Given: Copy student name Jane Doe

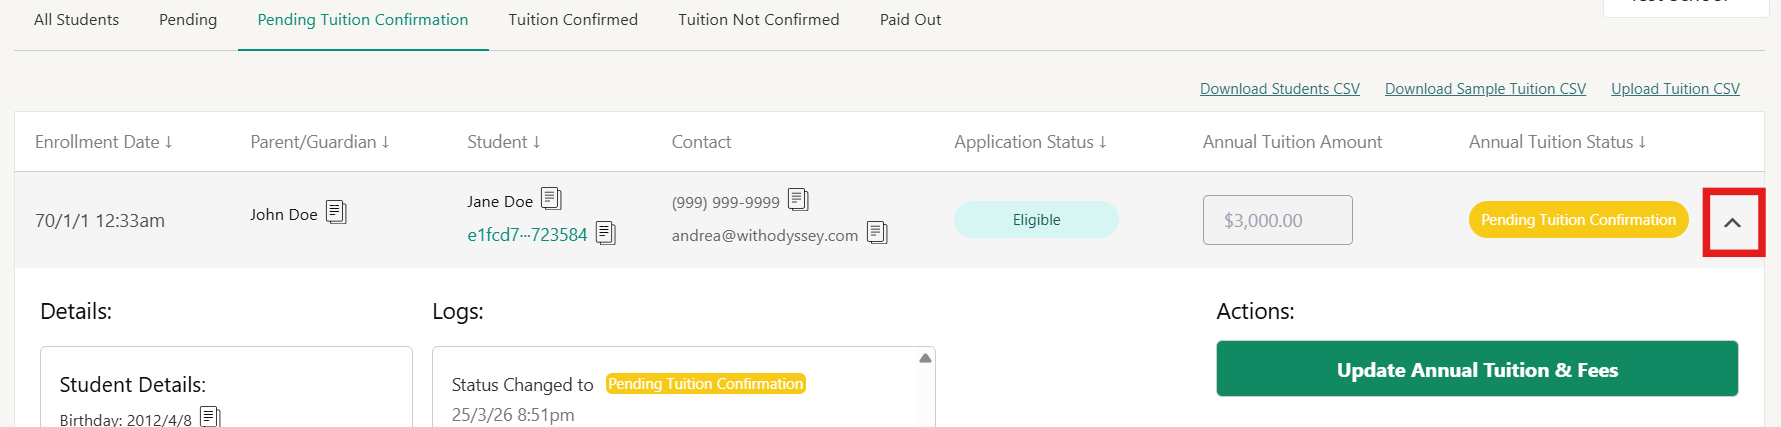Looking at the screenshot, I should (551, 199).
